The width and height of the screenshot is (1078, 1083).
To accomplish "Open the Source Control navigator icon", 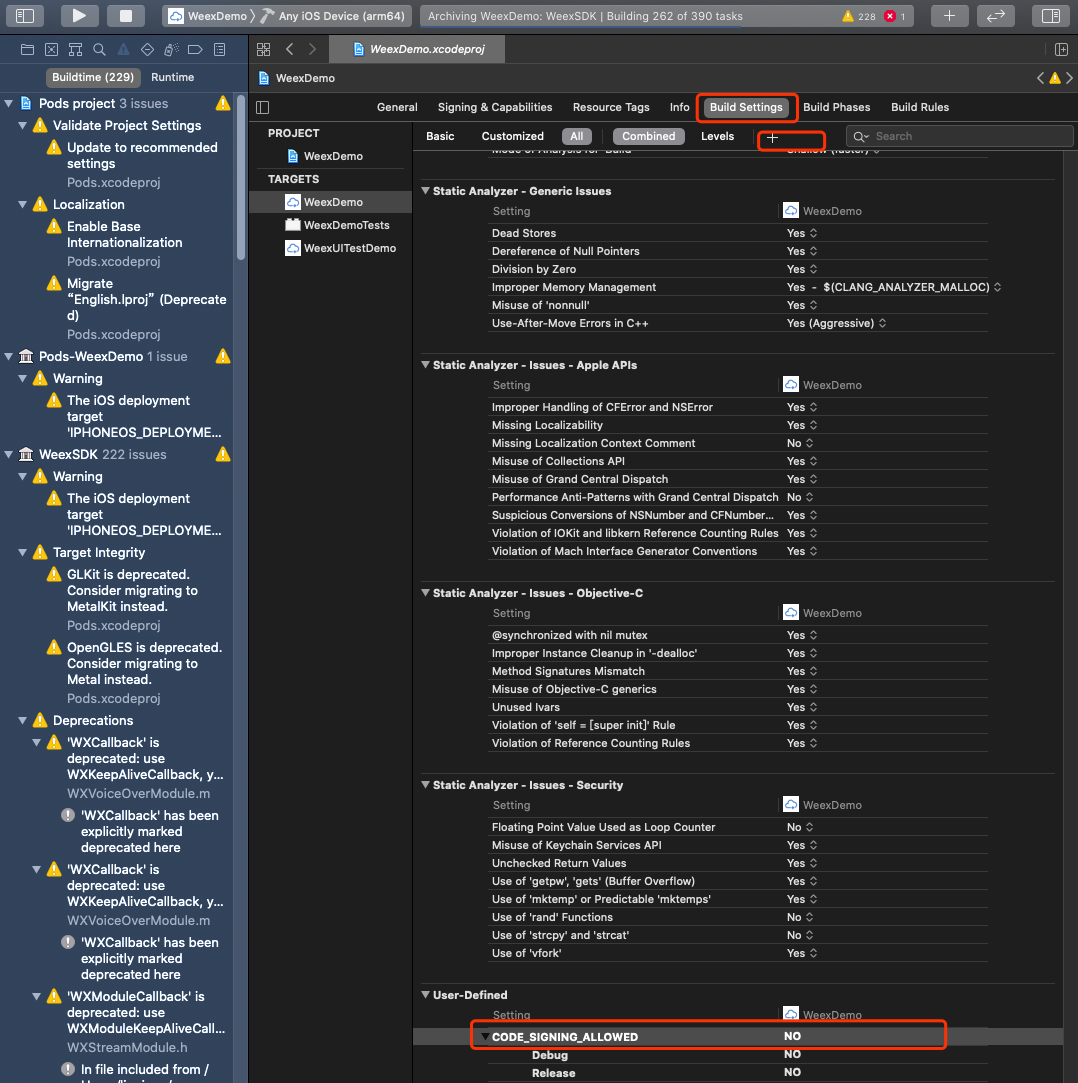I will coord(52,49).
